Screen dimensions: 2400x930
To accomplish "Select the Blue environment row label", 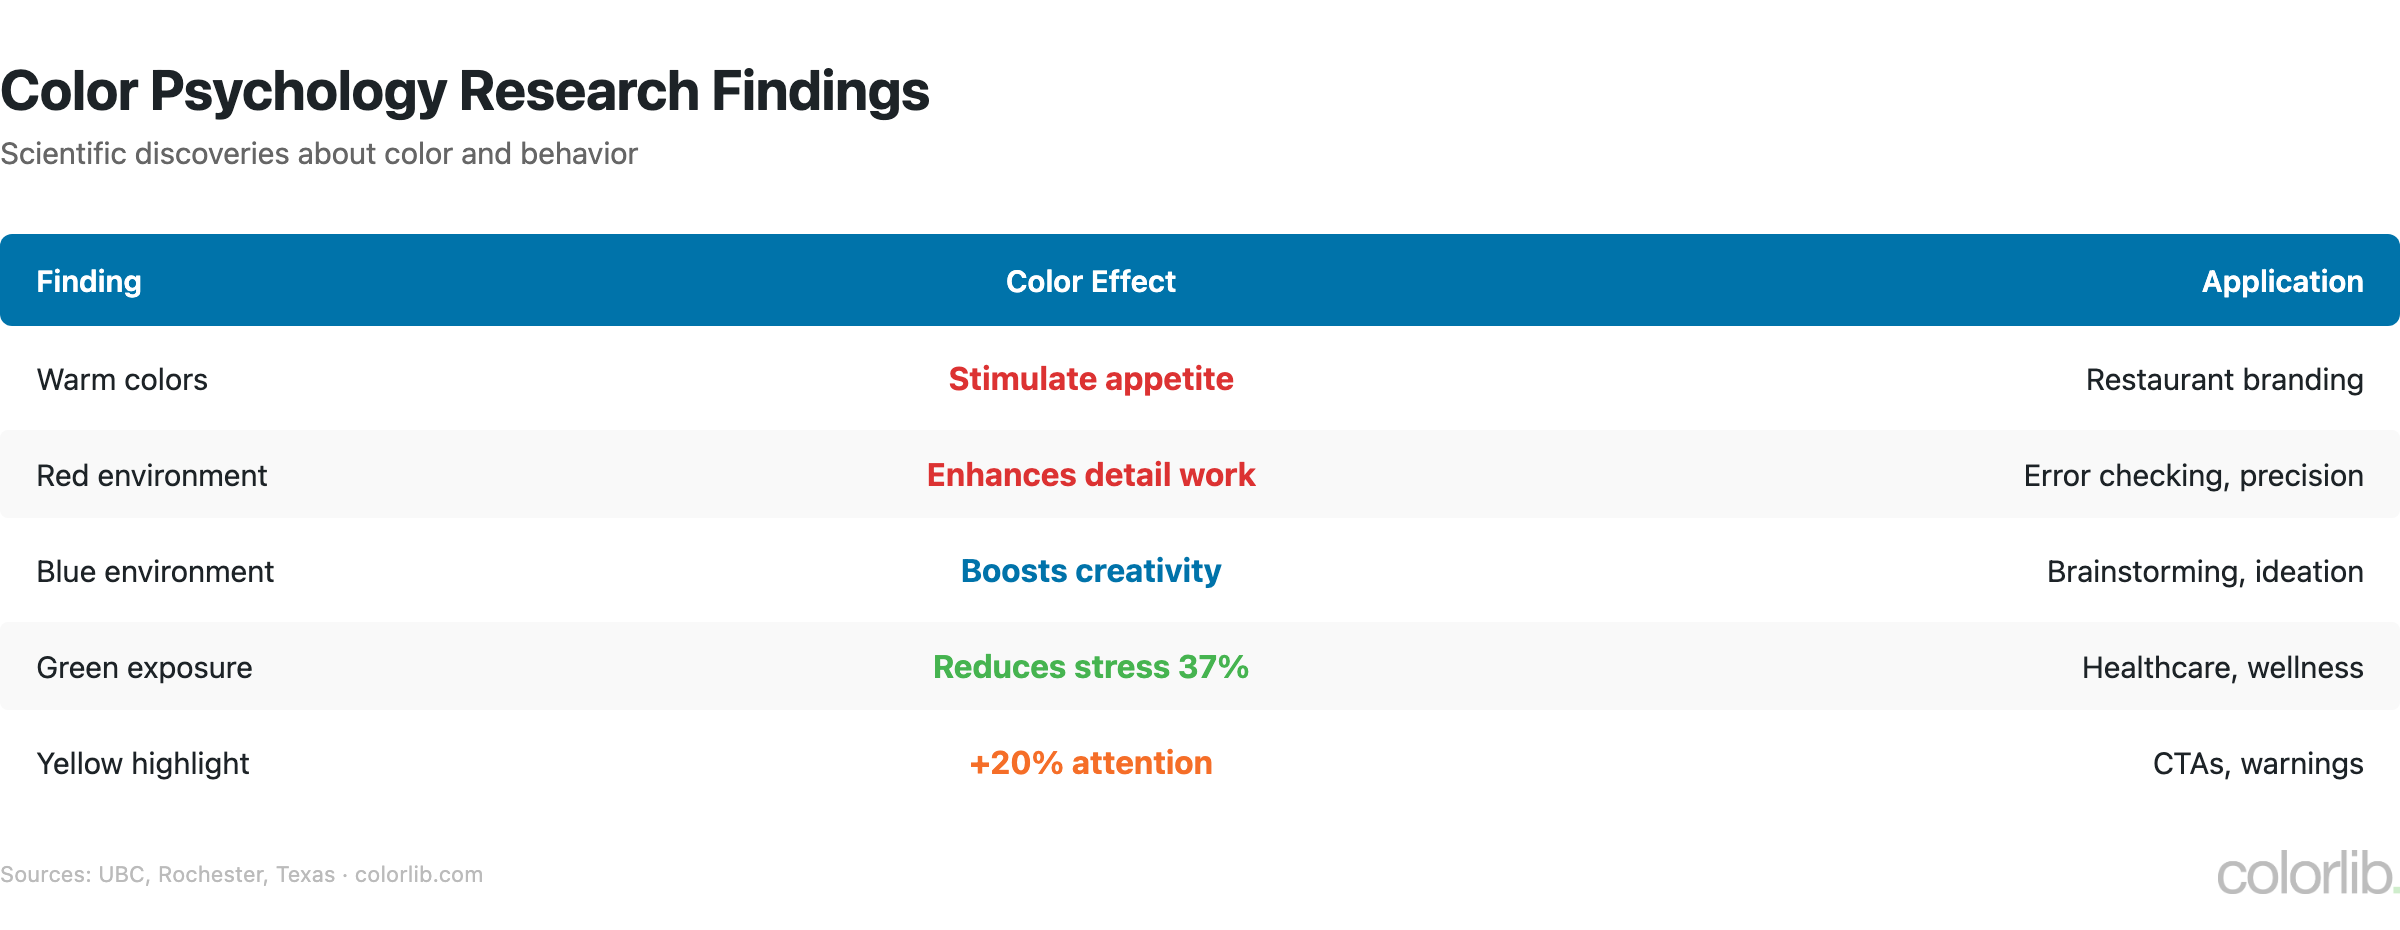I will 155,572.
